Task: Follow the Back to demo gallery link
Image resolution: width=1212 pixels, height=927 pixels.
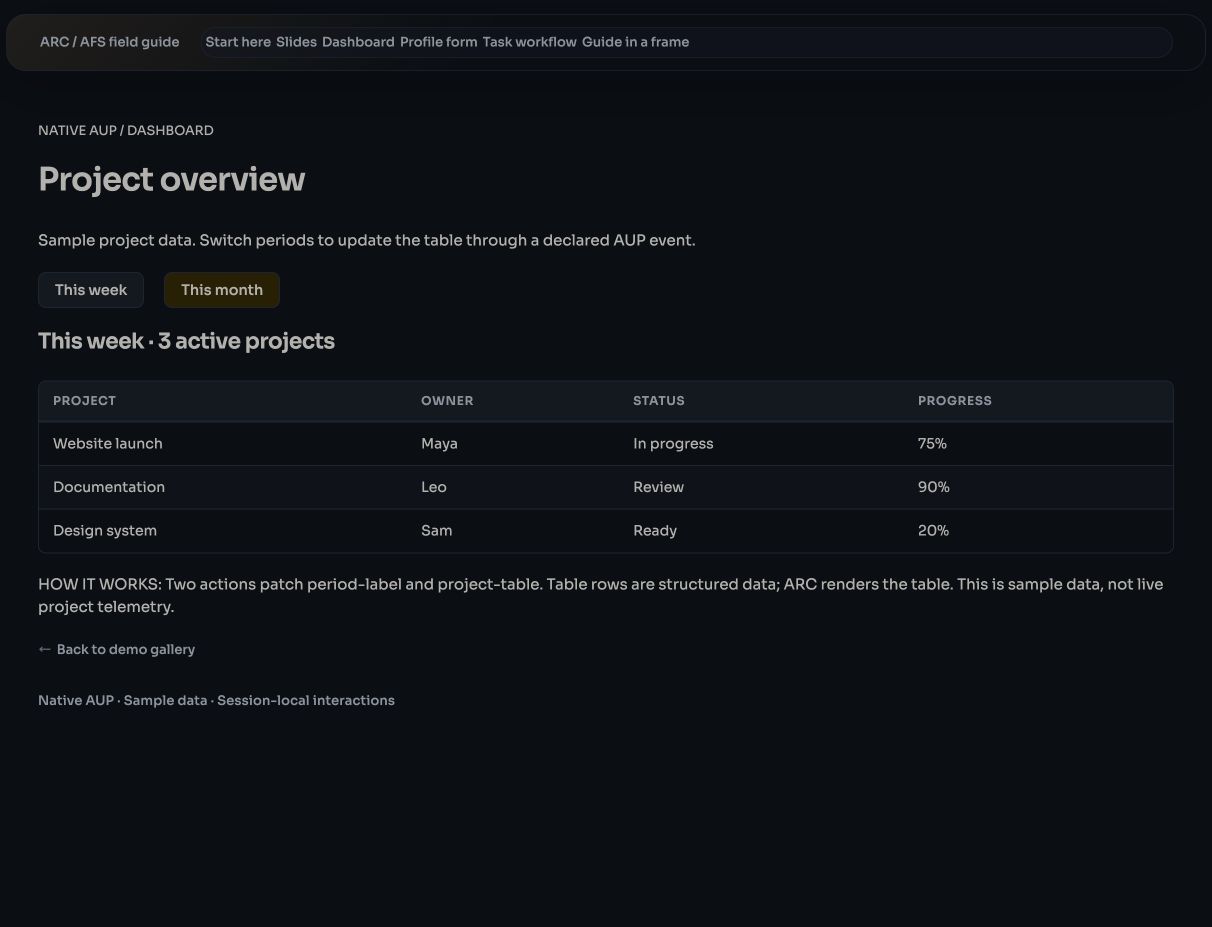Action: click(116, 649)
